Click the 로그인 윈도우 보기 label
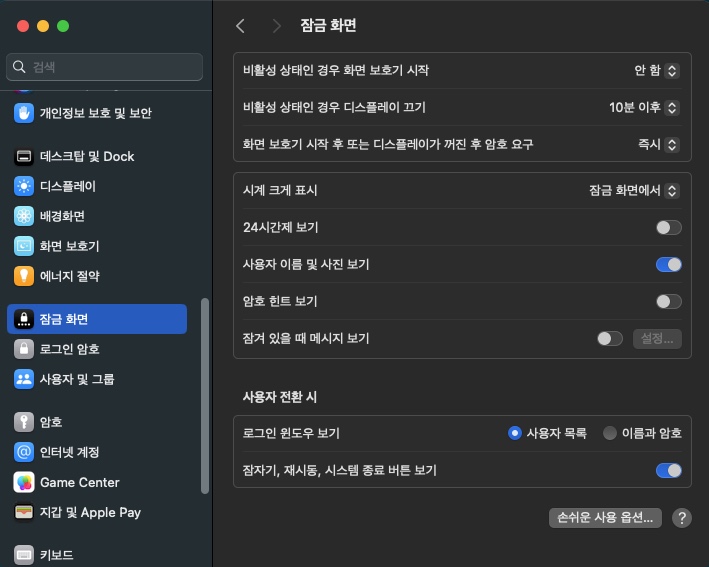This screenshot has width=709, height=567. tap(291, 433)
